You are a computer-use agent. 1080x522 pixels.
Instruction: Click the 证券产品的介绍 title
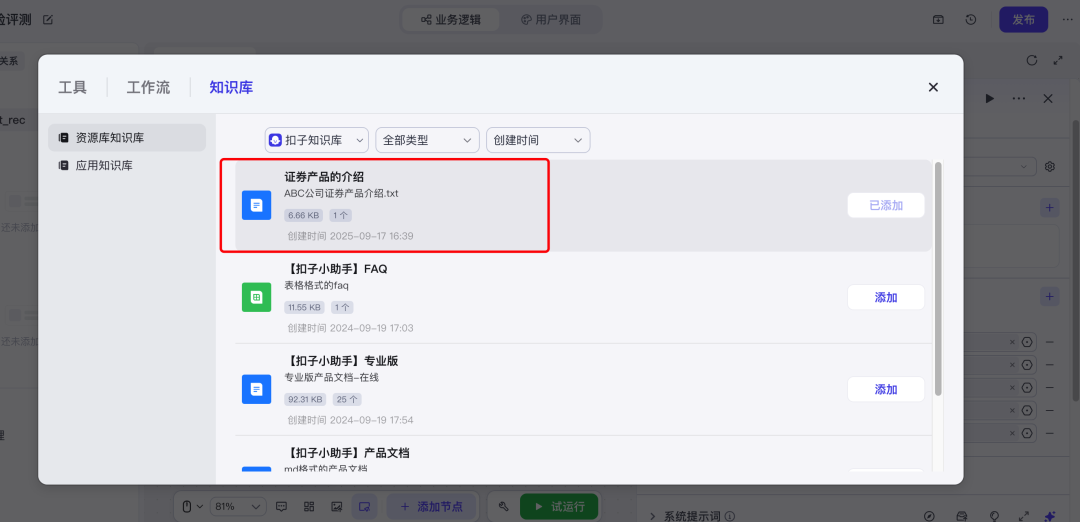click(x=324, y=177)
